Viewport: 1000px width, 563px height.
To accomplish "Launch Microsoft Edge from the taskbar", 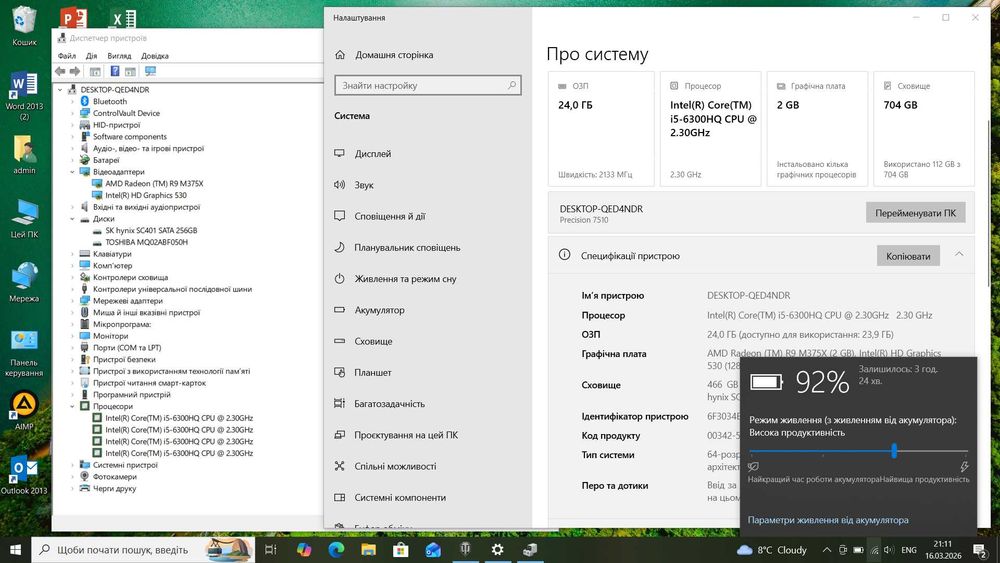I will (336, 550).
